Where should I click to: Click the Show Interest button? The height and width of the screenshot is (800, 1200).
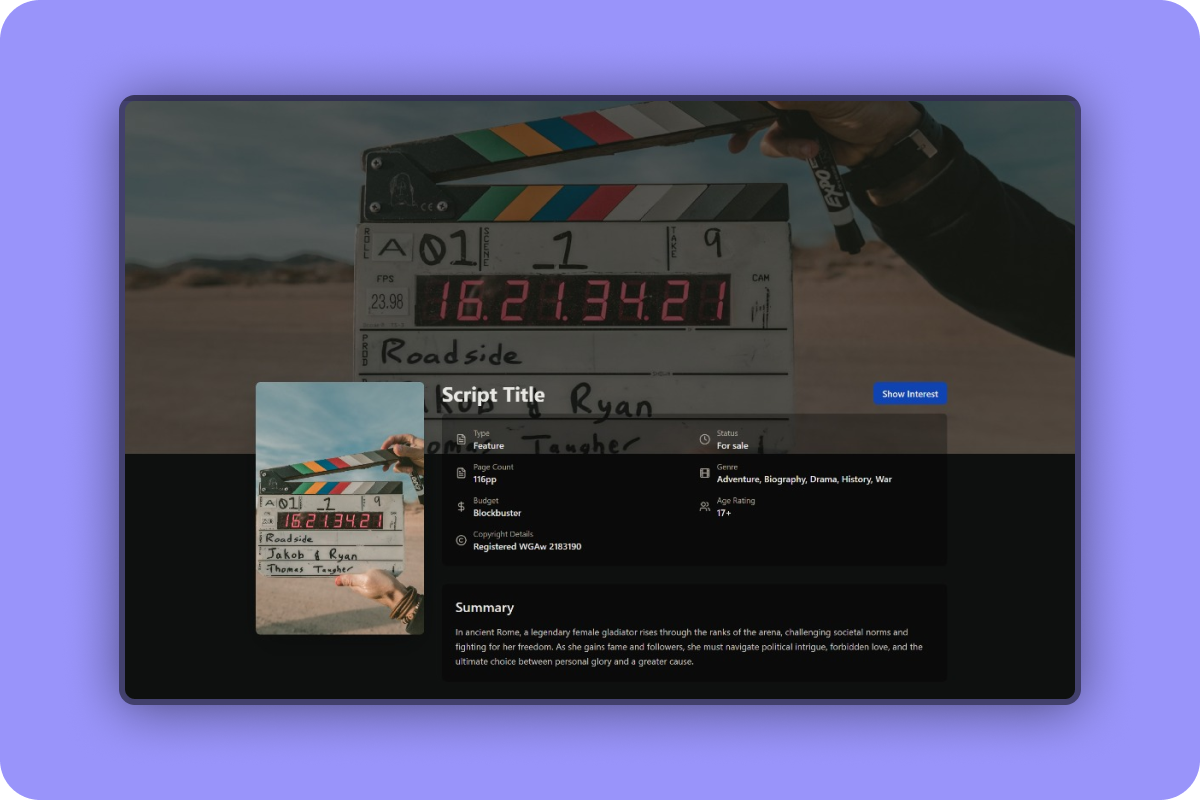click(909, 394)
